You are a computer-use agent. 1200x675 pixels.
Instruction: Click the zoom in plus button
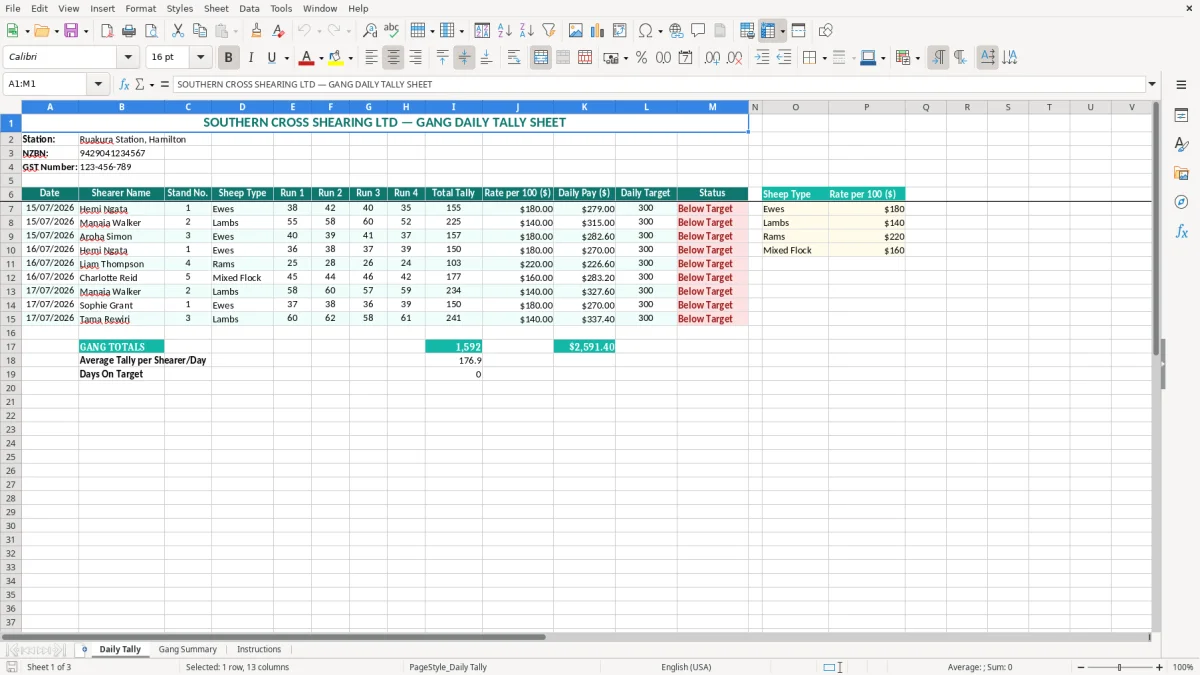[x=1160, y=667]
